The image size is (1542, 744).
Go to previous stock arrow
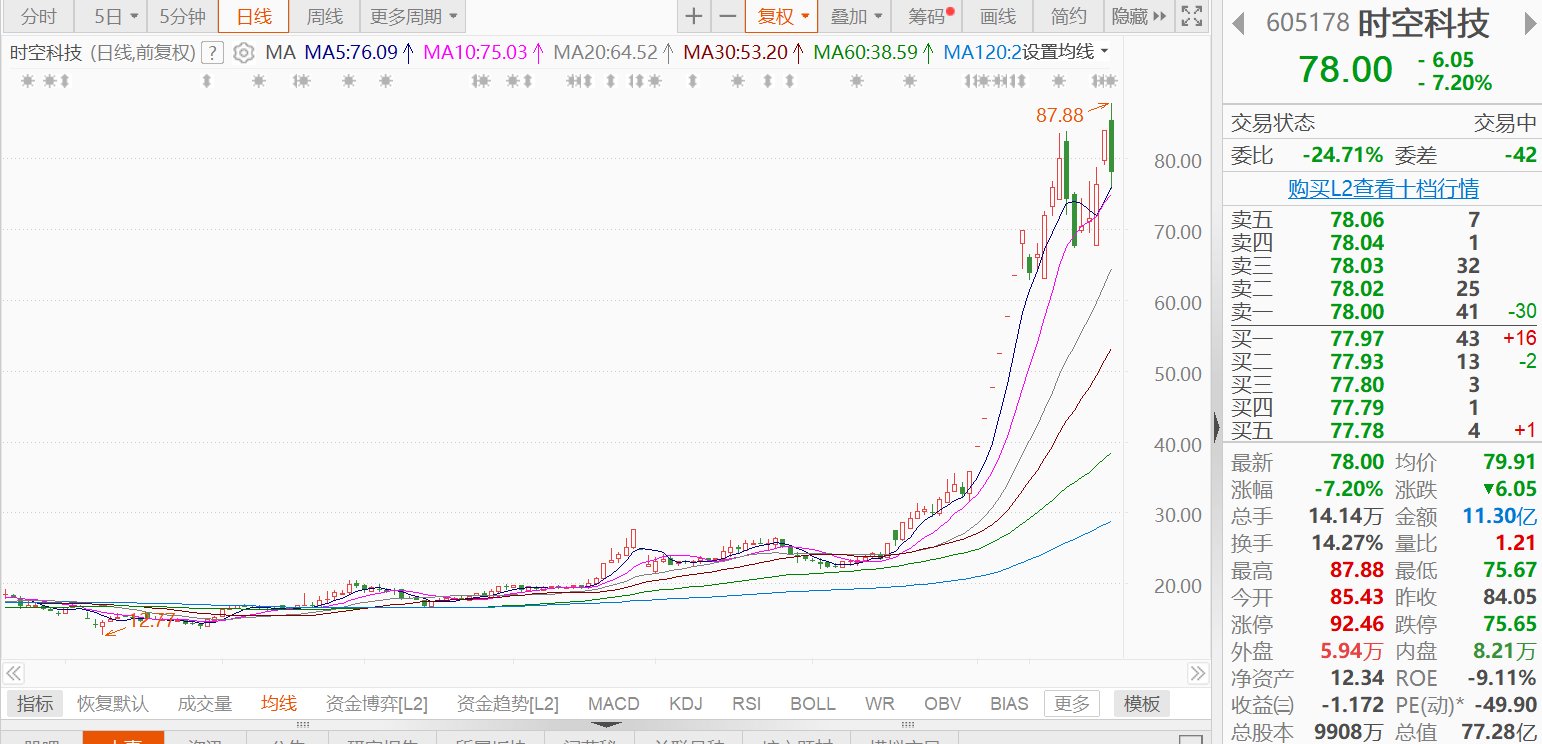(1239, 23)
